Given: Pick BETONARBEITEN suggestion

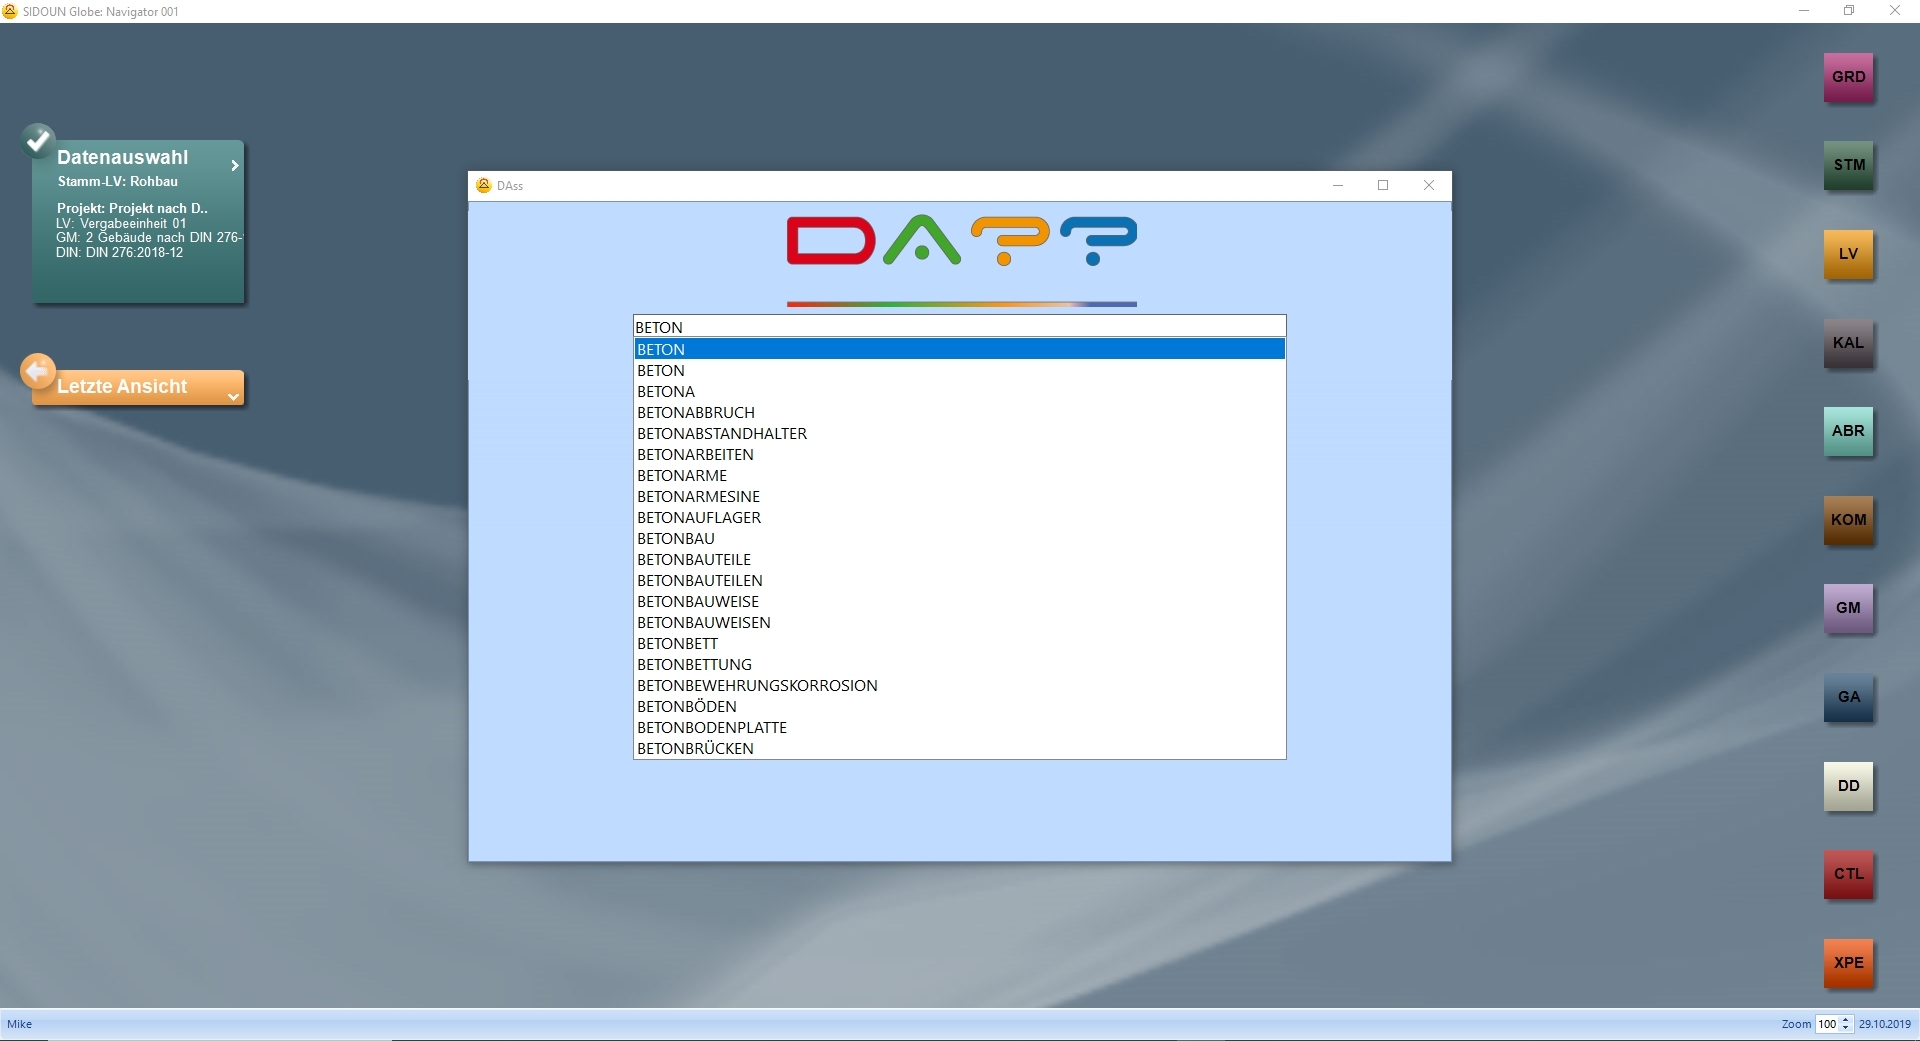Looking at the screenshot, I should click(x=960, y=454).
